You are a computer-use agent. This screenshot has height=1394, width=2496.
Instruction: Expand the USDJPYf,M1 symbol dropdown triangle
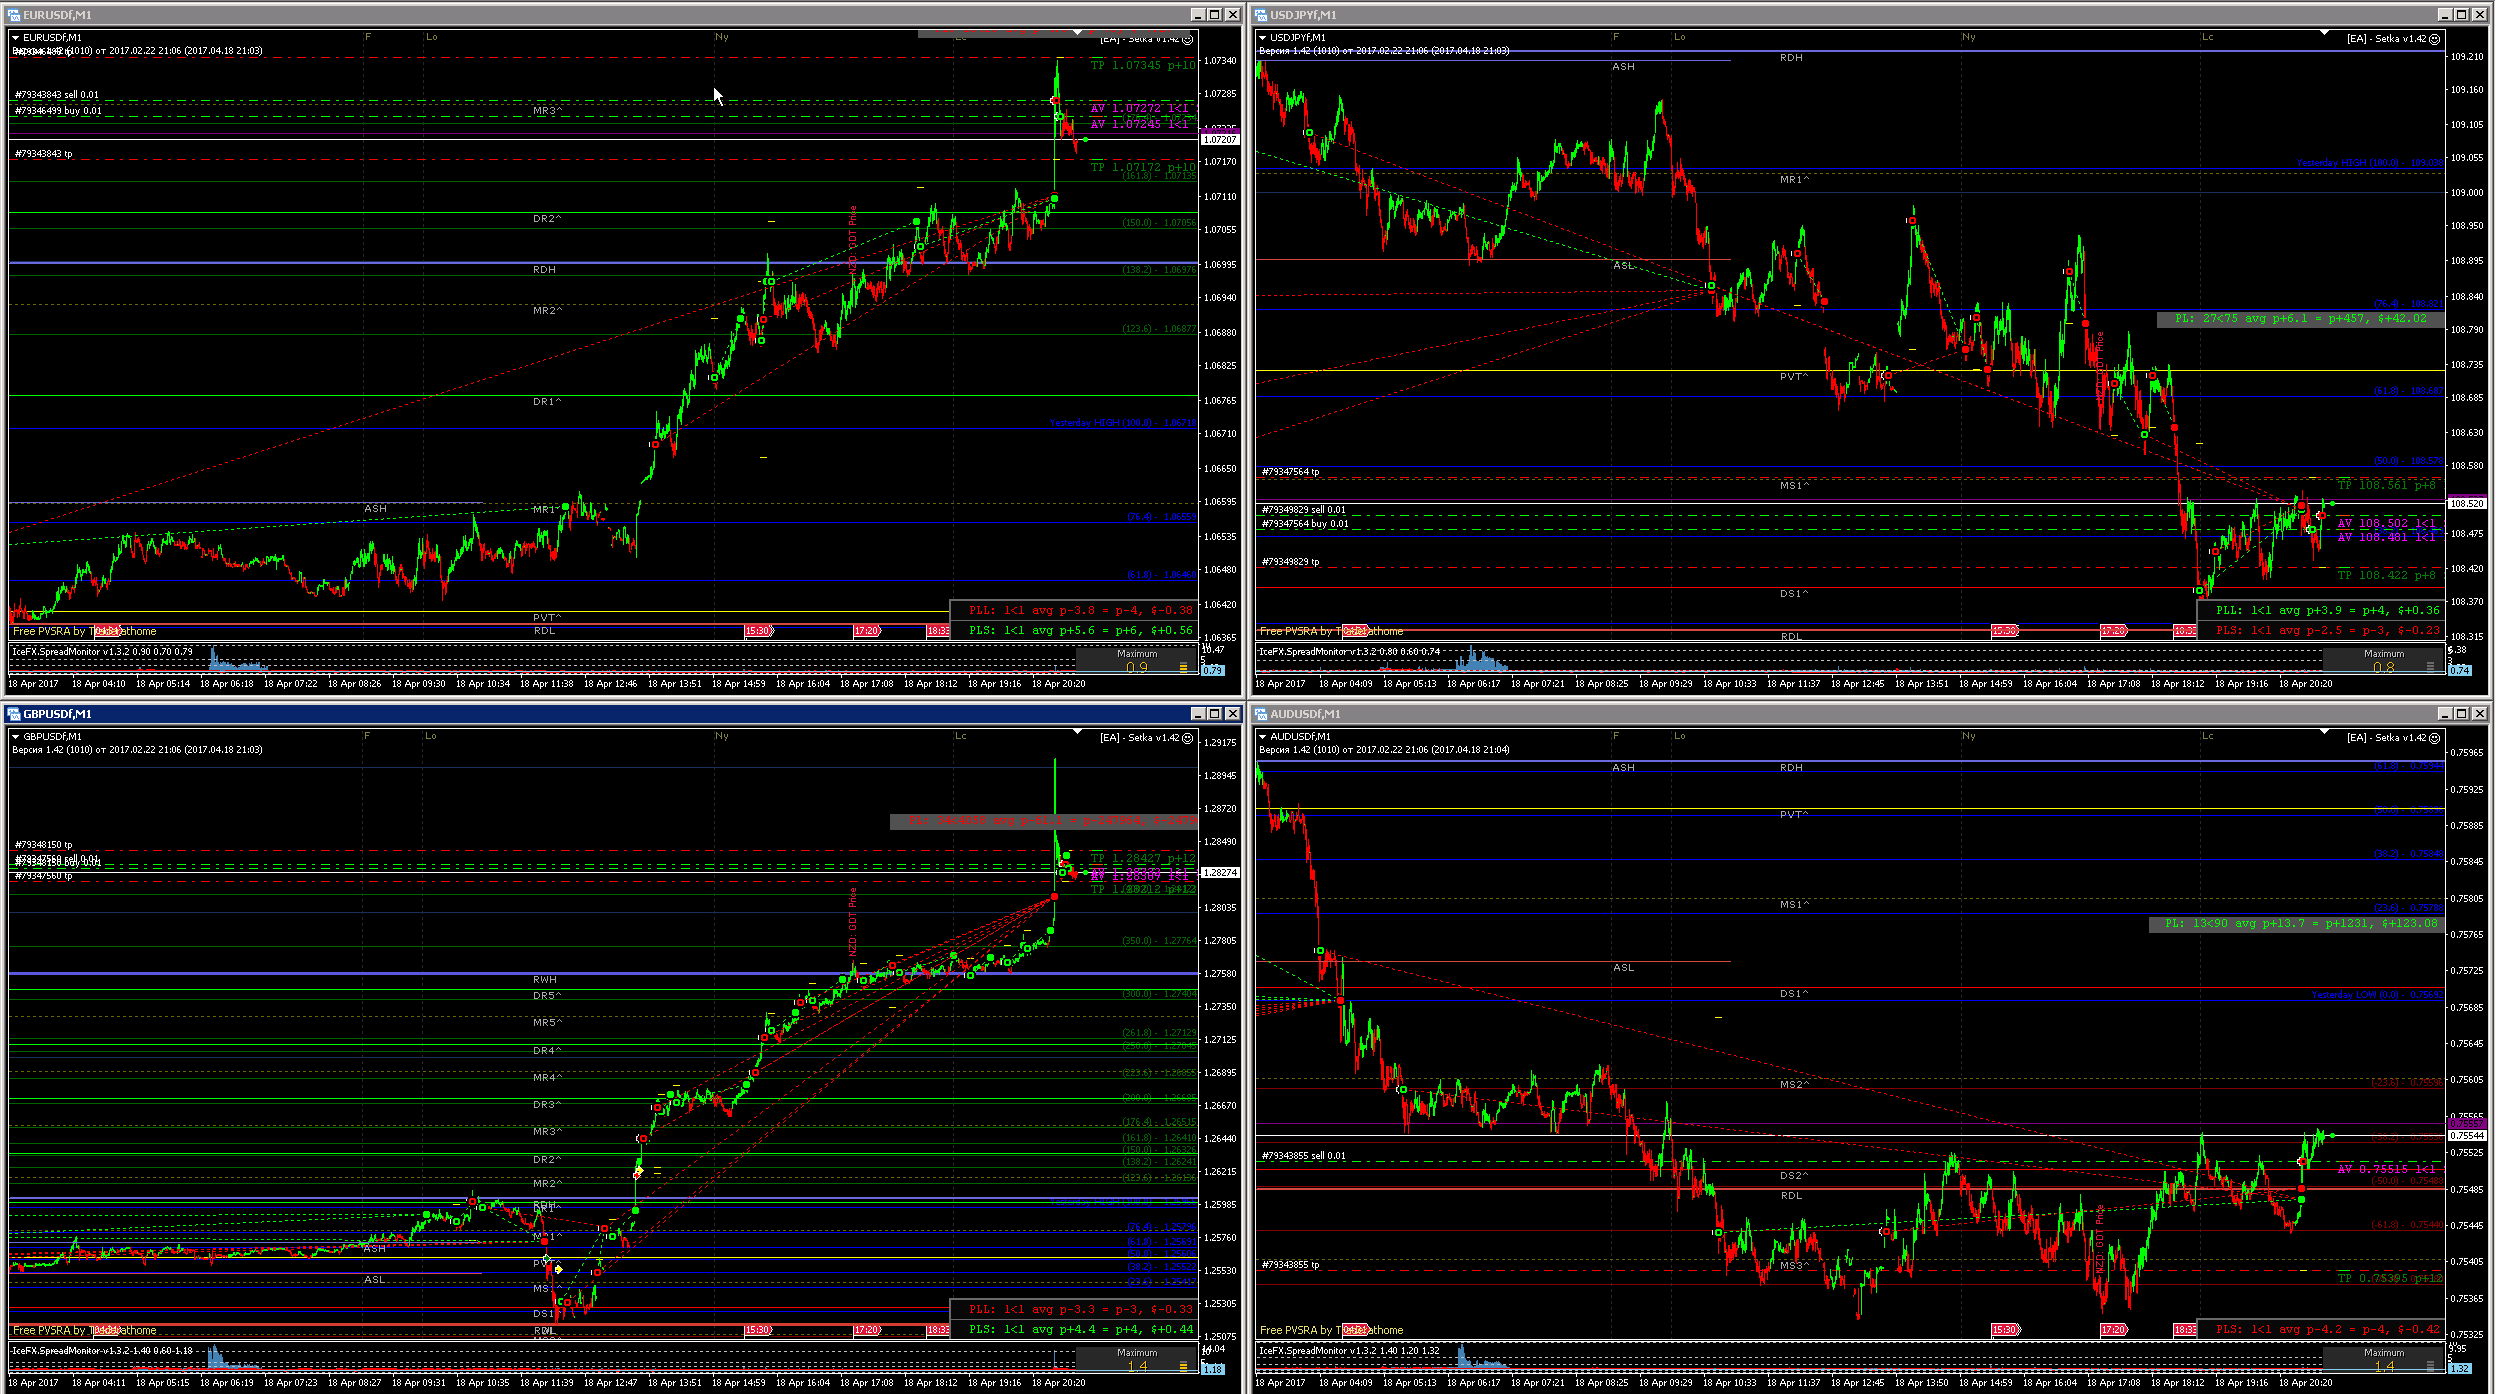coord(1263,37)
